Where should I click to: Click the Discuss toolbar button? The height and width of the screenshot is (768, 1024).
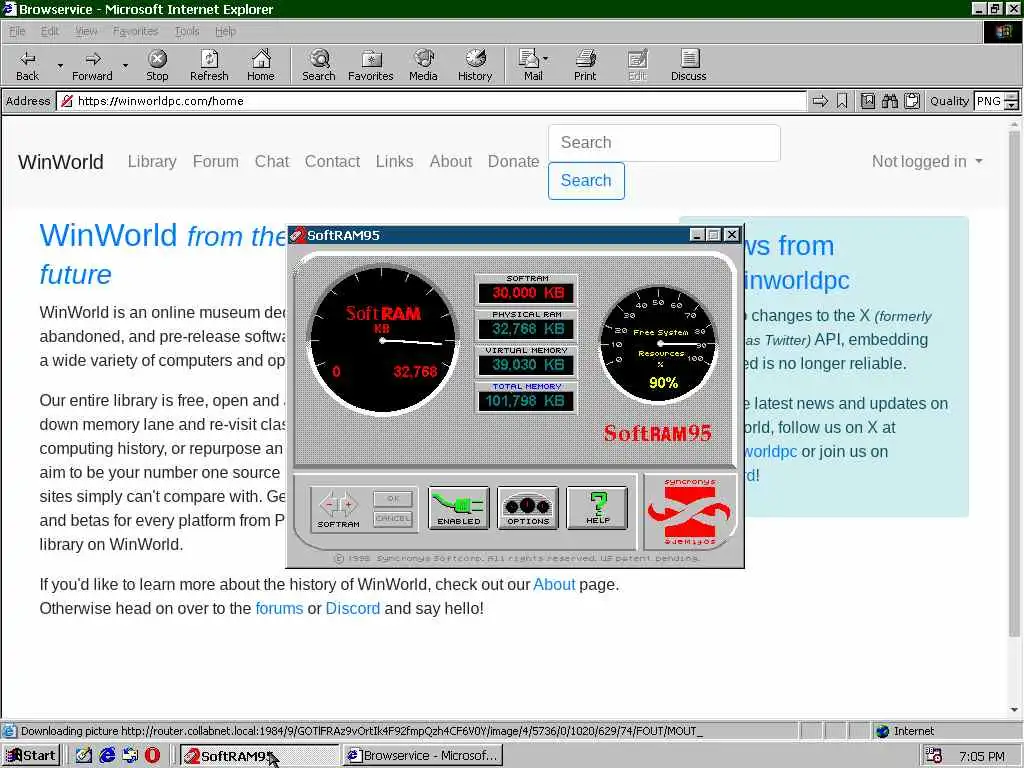point(688,65)
